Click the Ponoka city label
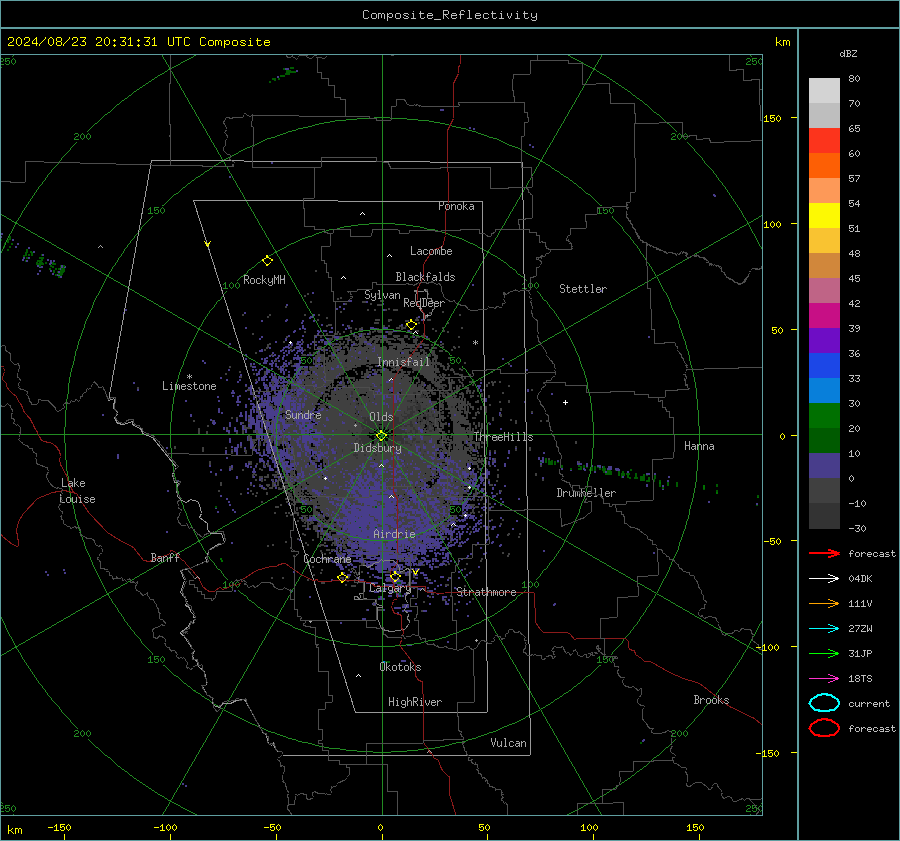 [456, 206]
